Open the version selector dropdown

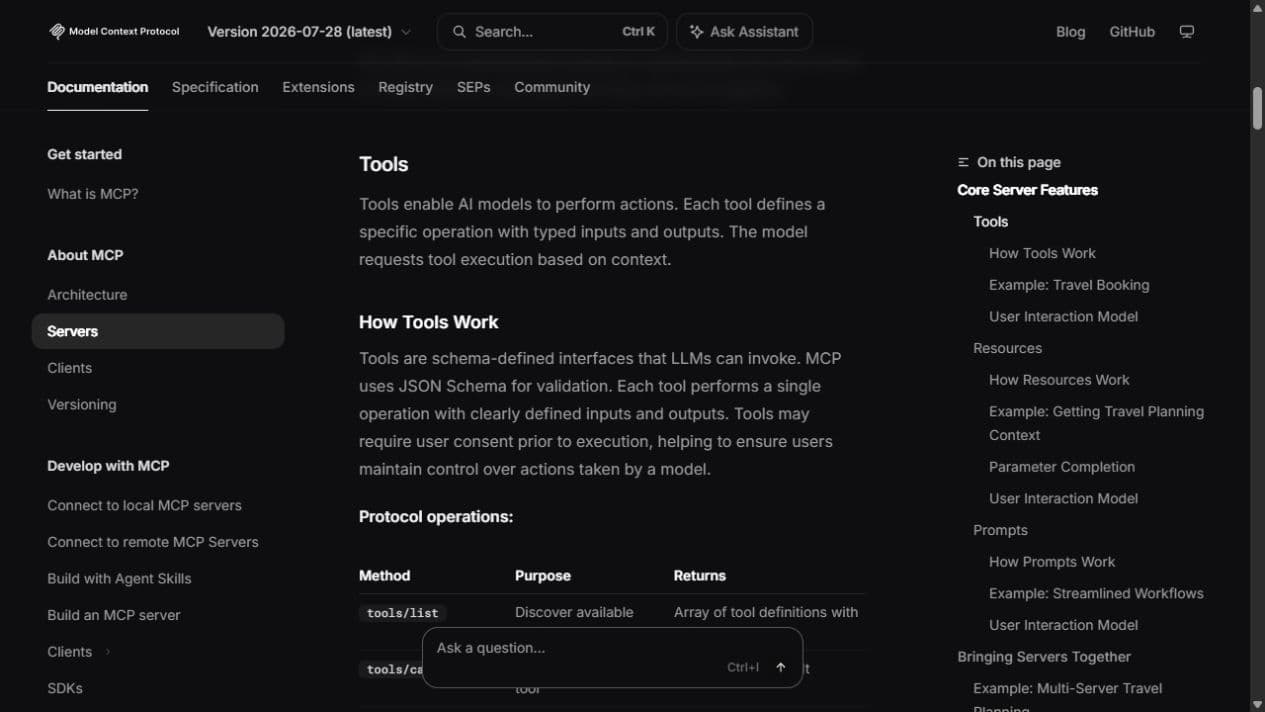tap(309, 32)
